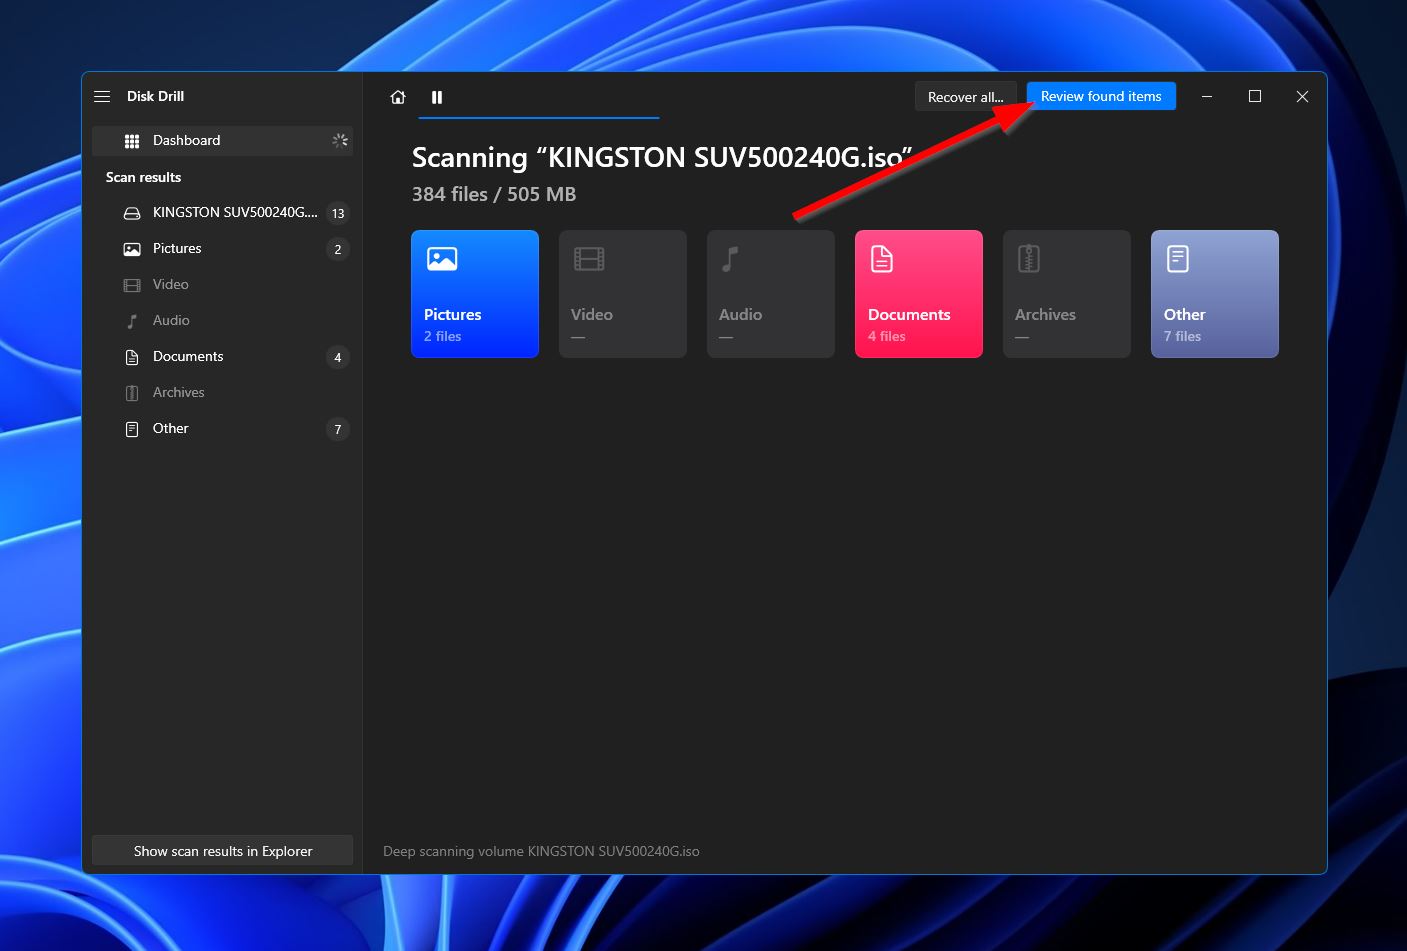1407x951 pixels.
Task: Click the count badge 7 for Other
Action: [x=338, y=429]
